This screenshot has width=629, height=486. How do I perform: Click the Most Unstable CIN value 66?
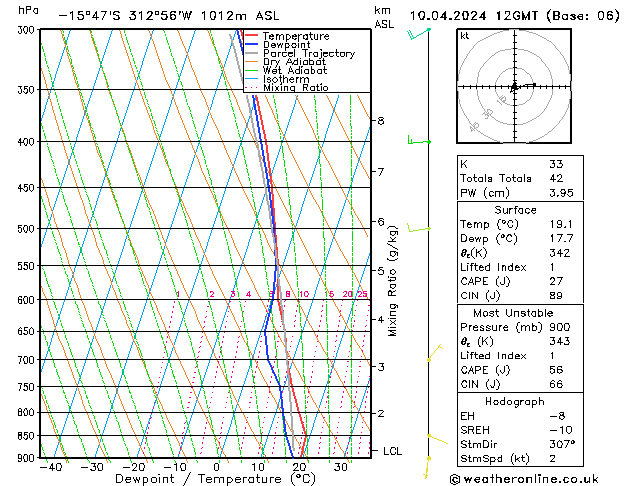point(556,384)
